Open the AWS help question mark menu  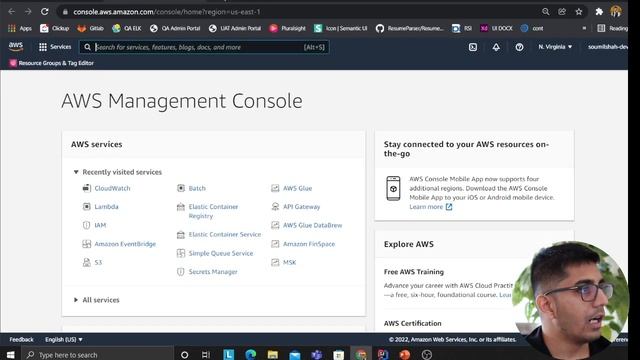(519, 47)
